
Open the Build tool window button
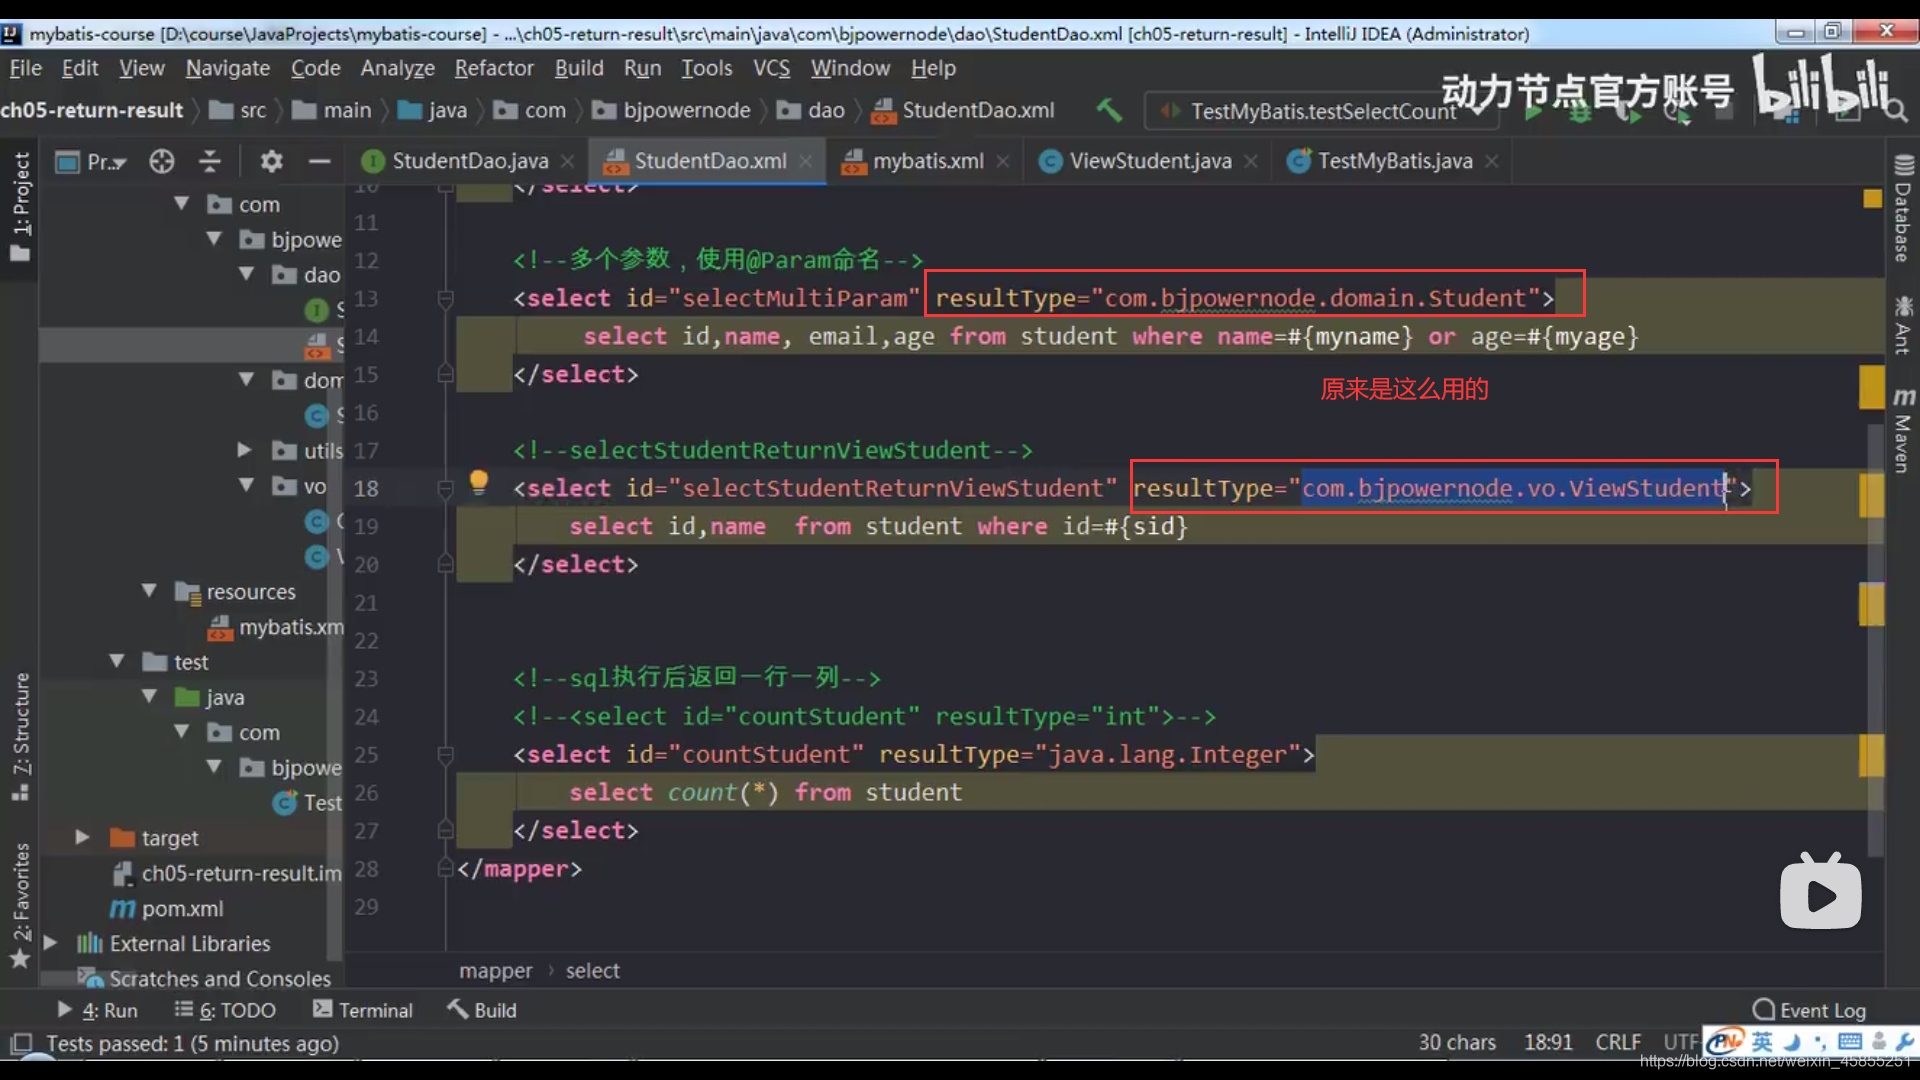tap(482, 1010)
